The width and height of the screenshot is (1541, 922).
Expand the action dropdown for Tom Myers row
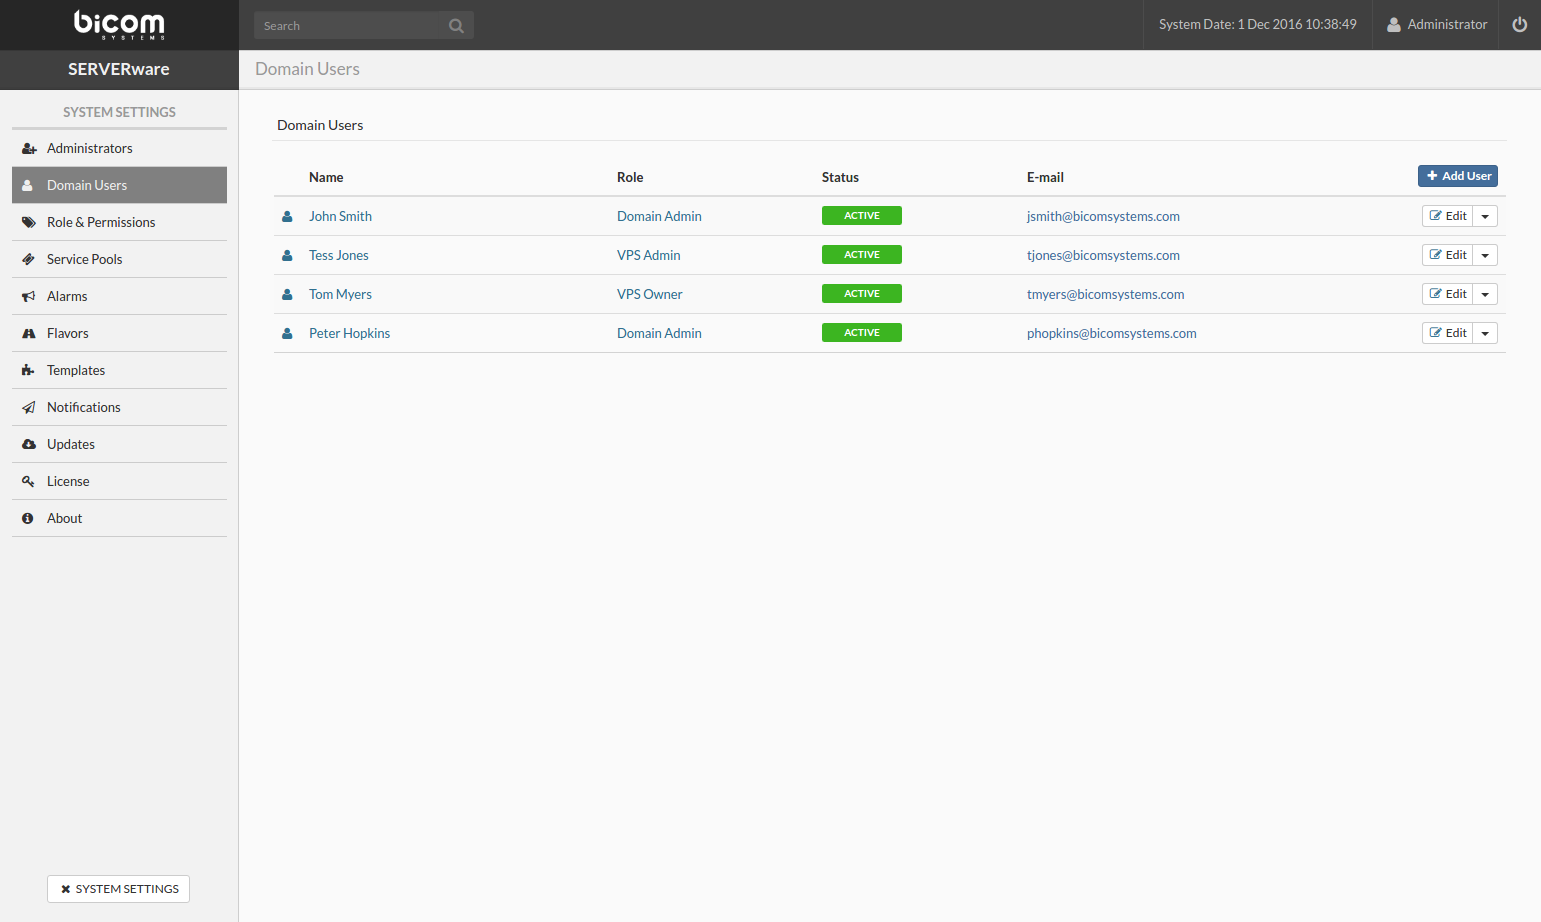coord(1485,293)
